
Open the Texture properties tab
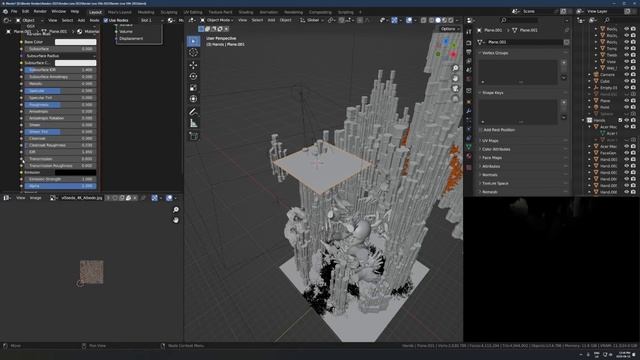pyautogui.click(x=469, y=167)
